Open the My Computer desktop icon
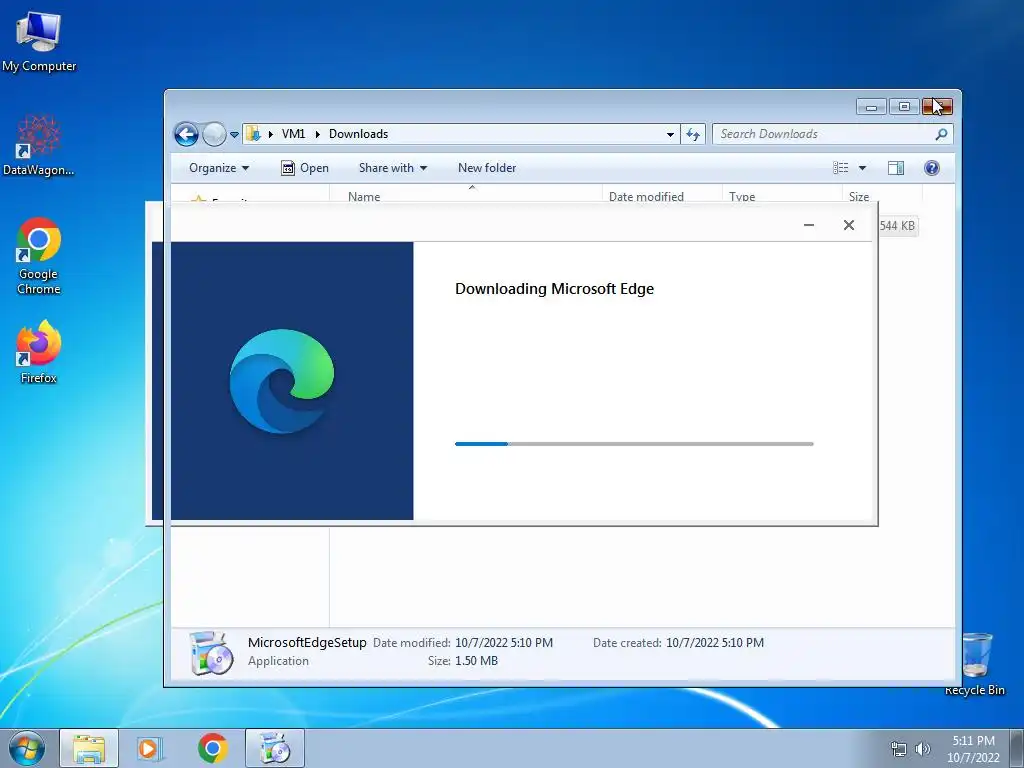Viewport: 1024px width, 768px height. point(39,40)
